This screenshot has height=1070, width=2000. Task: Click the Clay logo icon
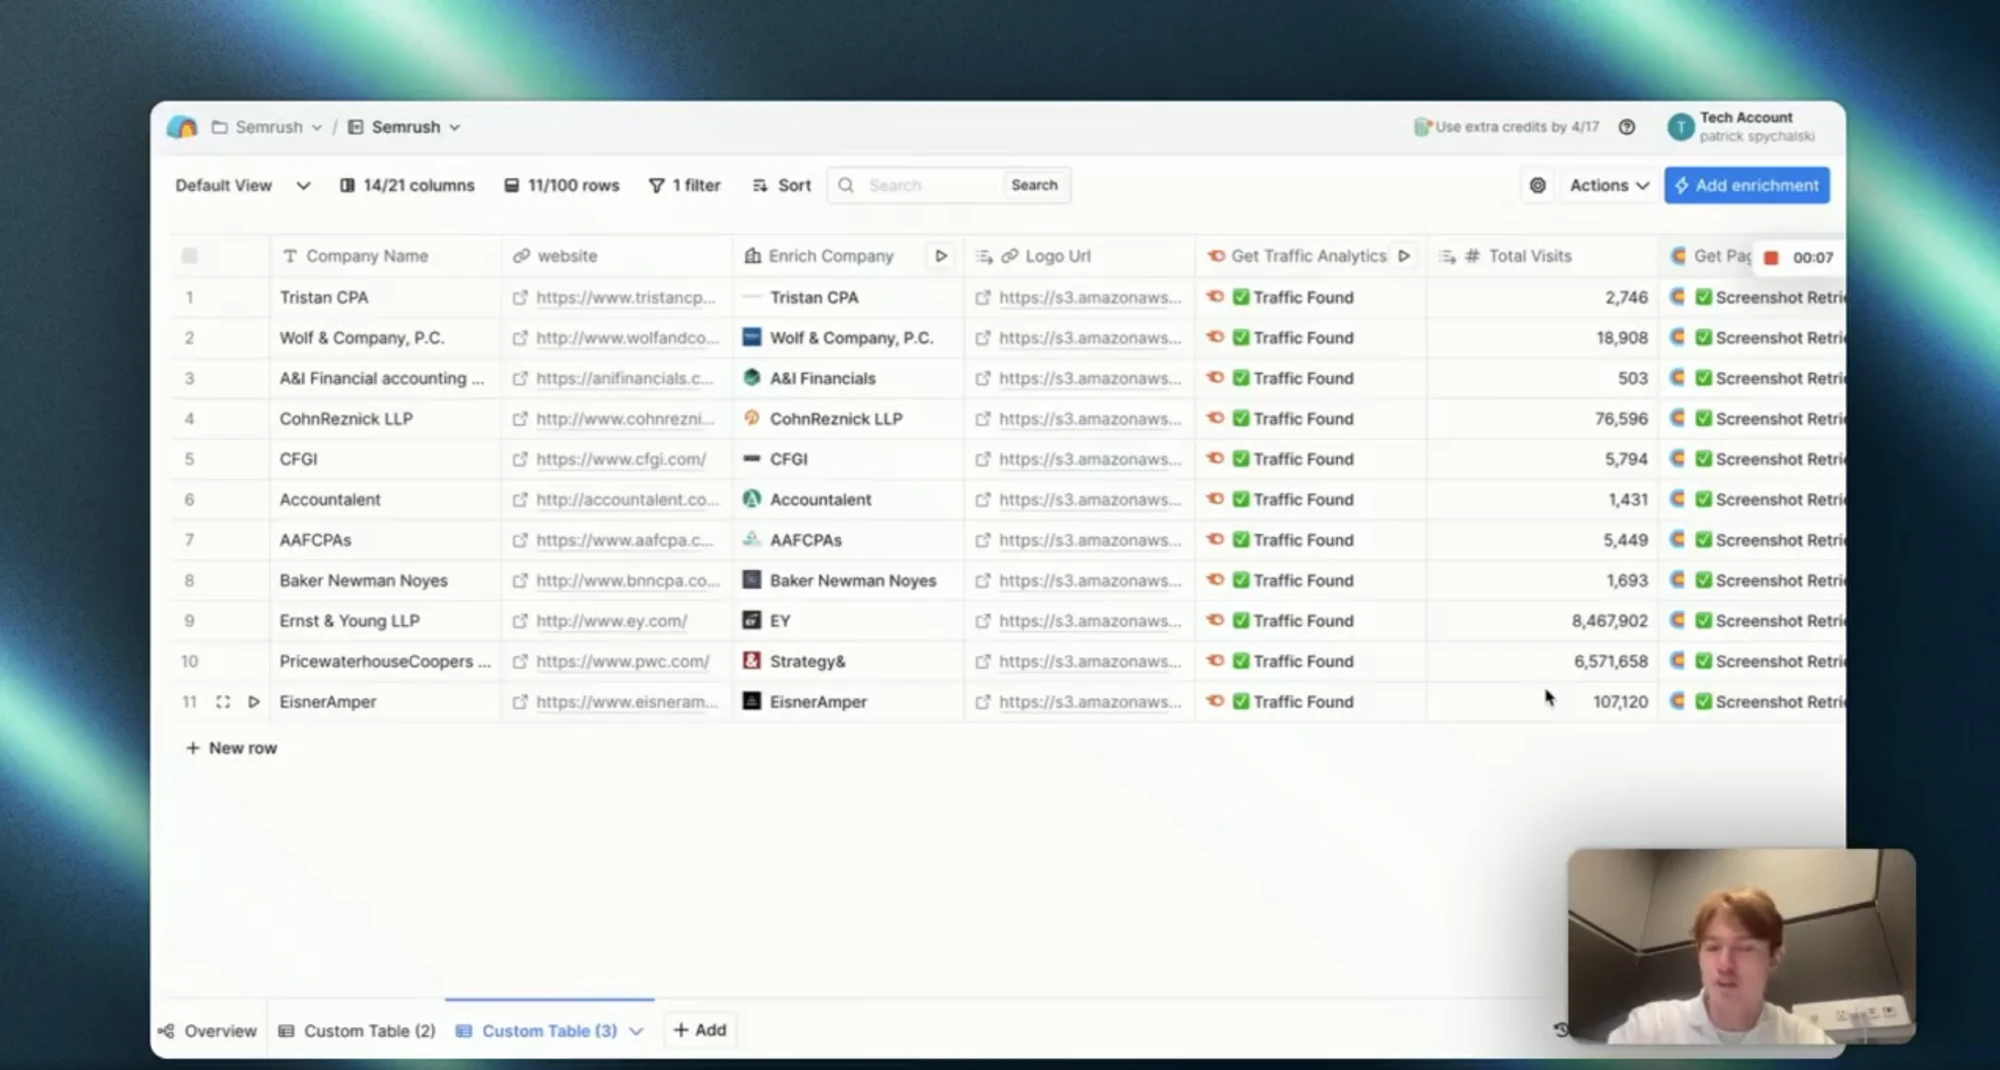[x=182, y=127]
